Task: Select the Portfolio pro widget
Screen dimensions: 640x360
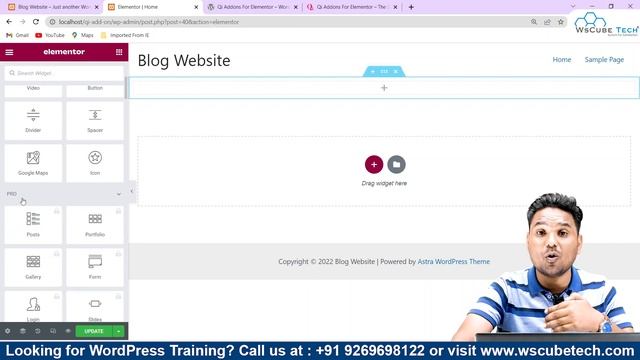Action: click(x=95, y=225)
